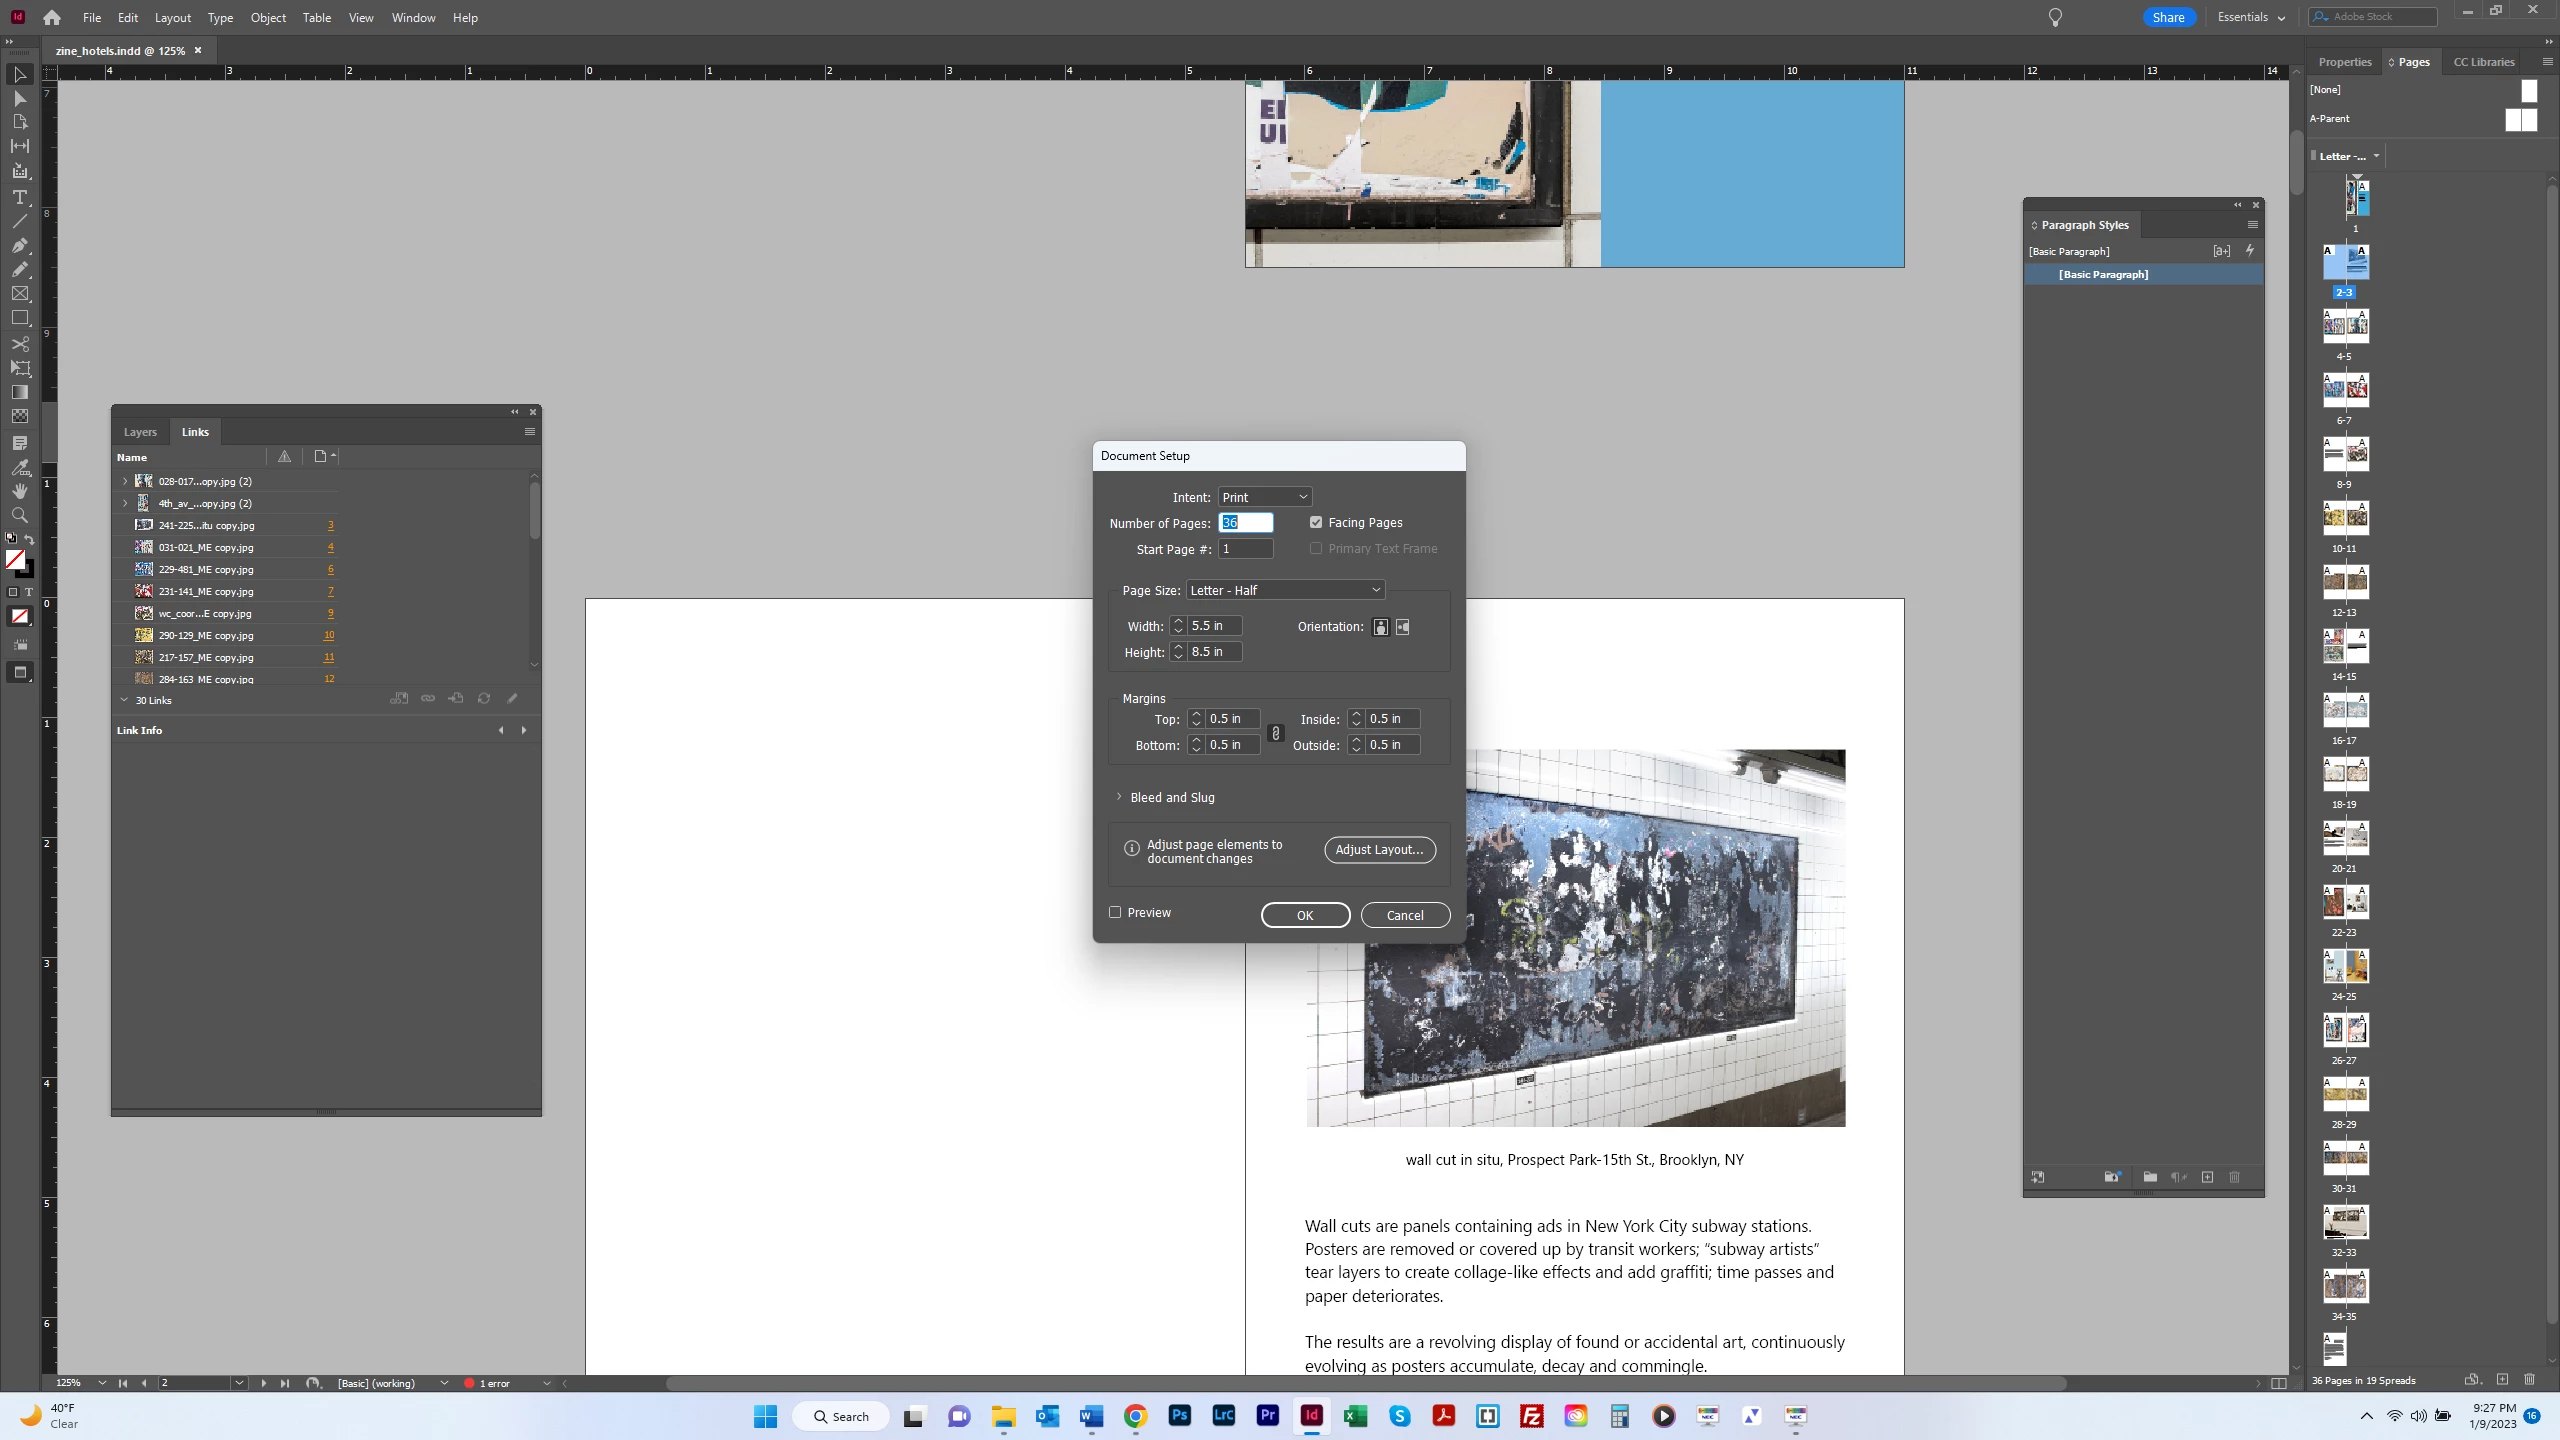Select the Hand tool
The height and width of the screenshot is (1440, 2560).
[19, 491]
